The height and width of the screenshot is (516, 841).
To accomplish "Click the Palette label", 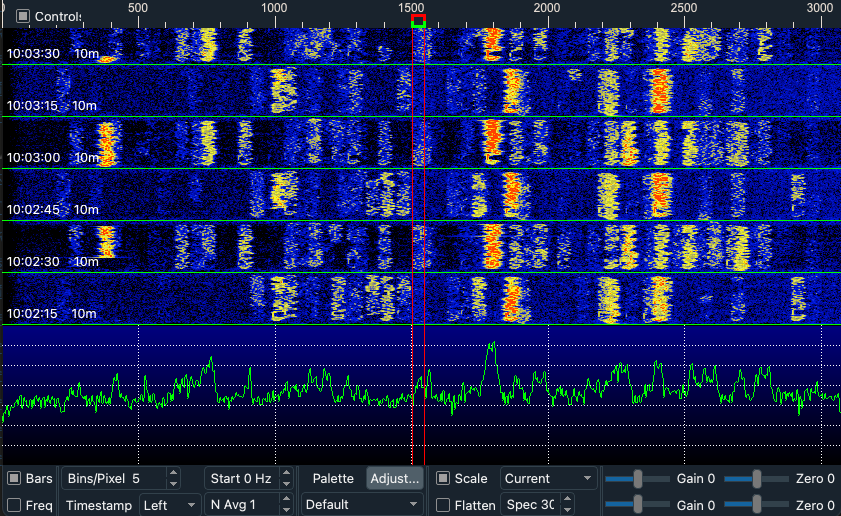I will [x=333, y=478].
